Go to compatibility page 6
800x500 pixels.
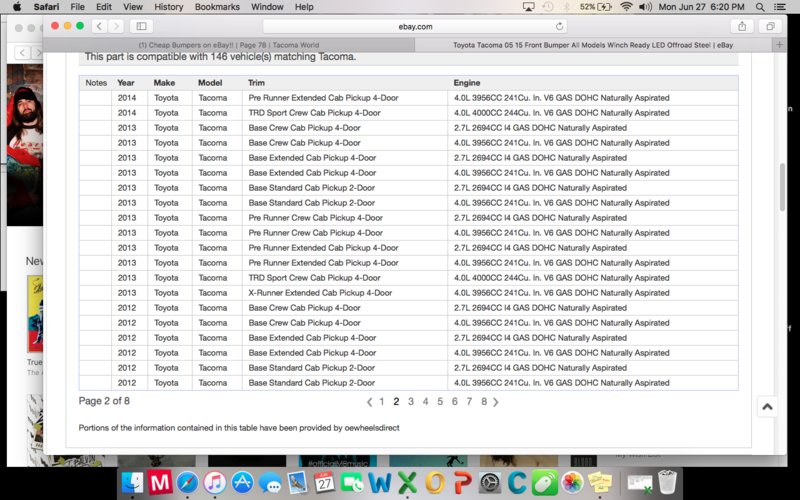(454, 402)
